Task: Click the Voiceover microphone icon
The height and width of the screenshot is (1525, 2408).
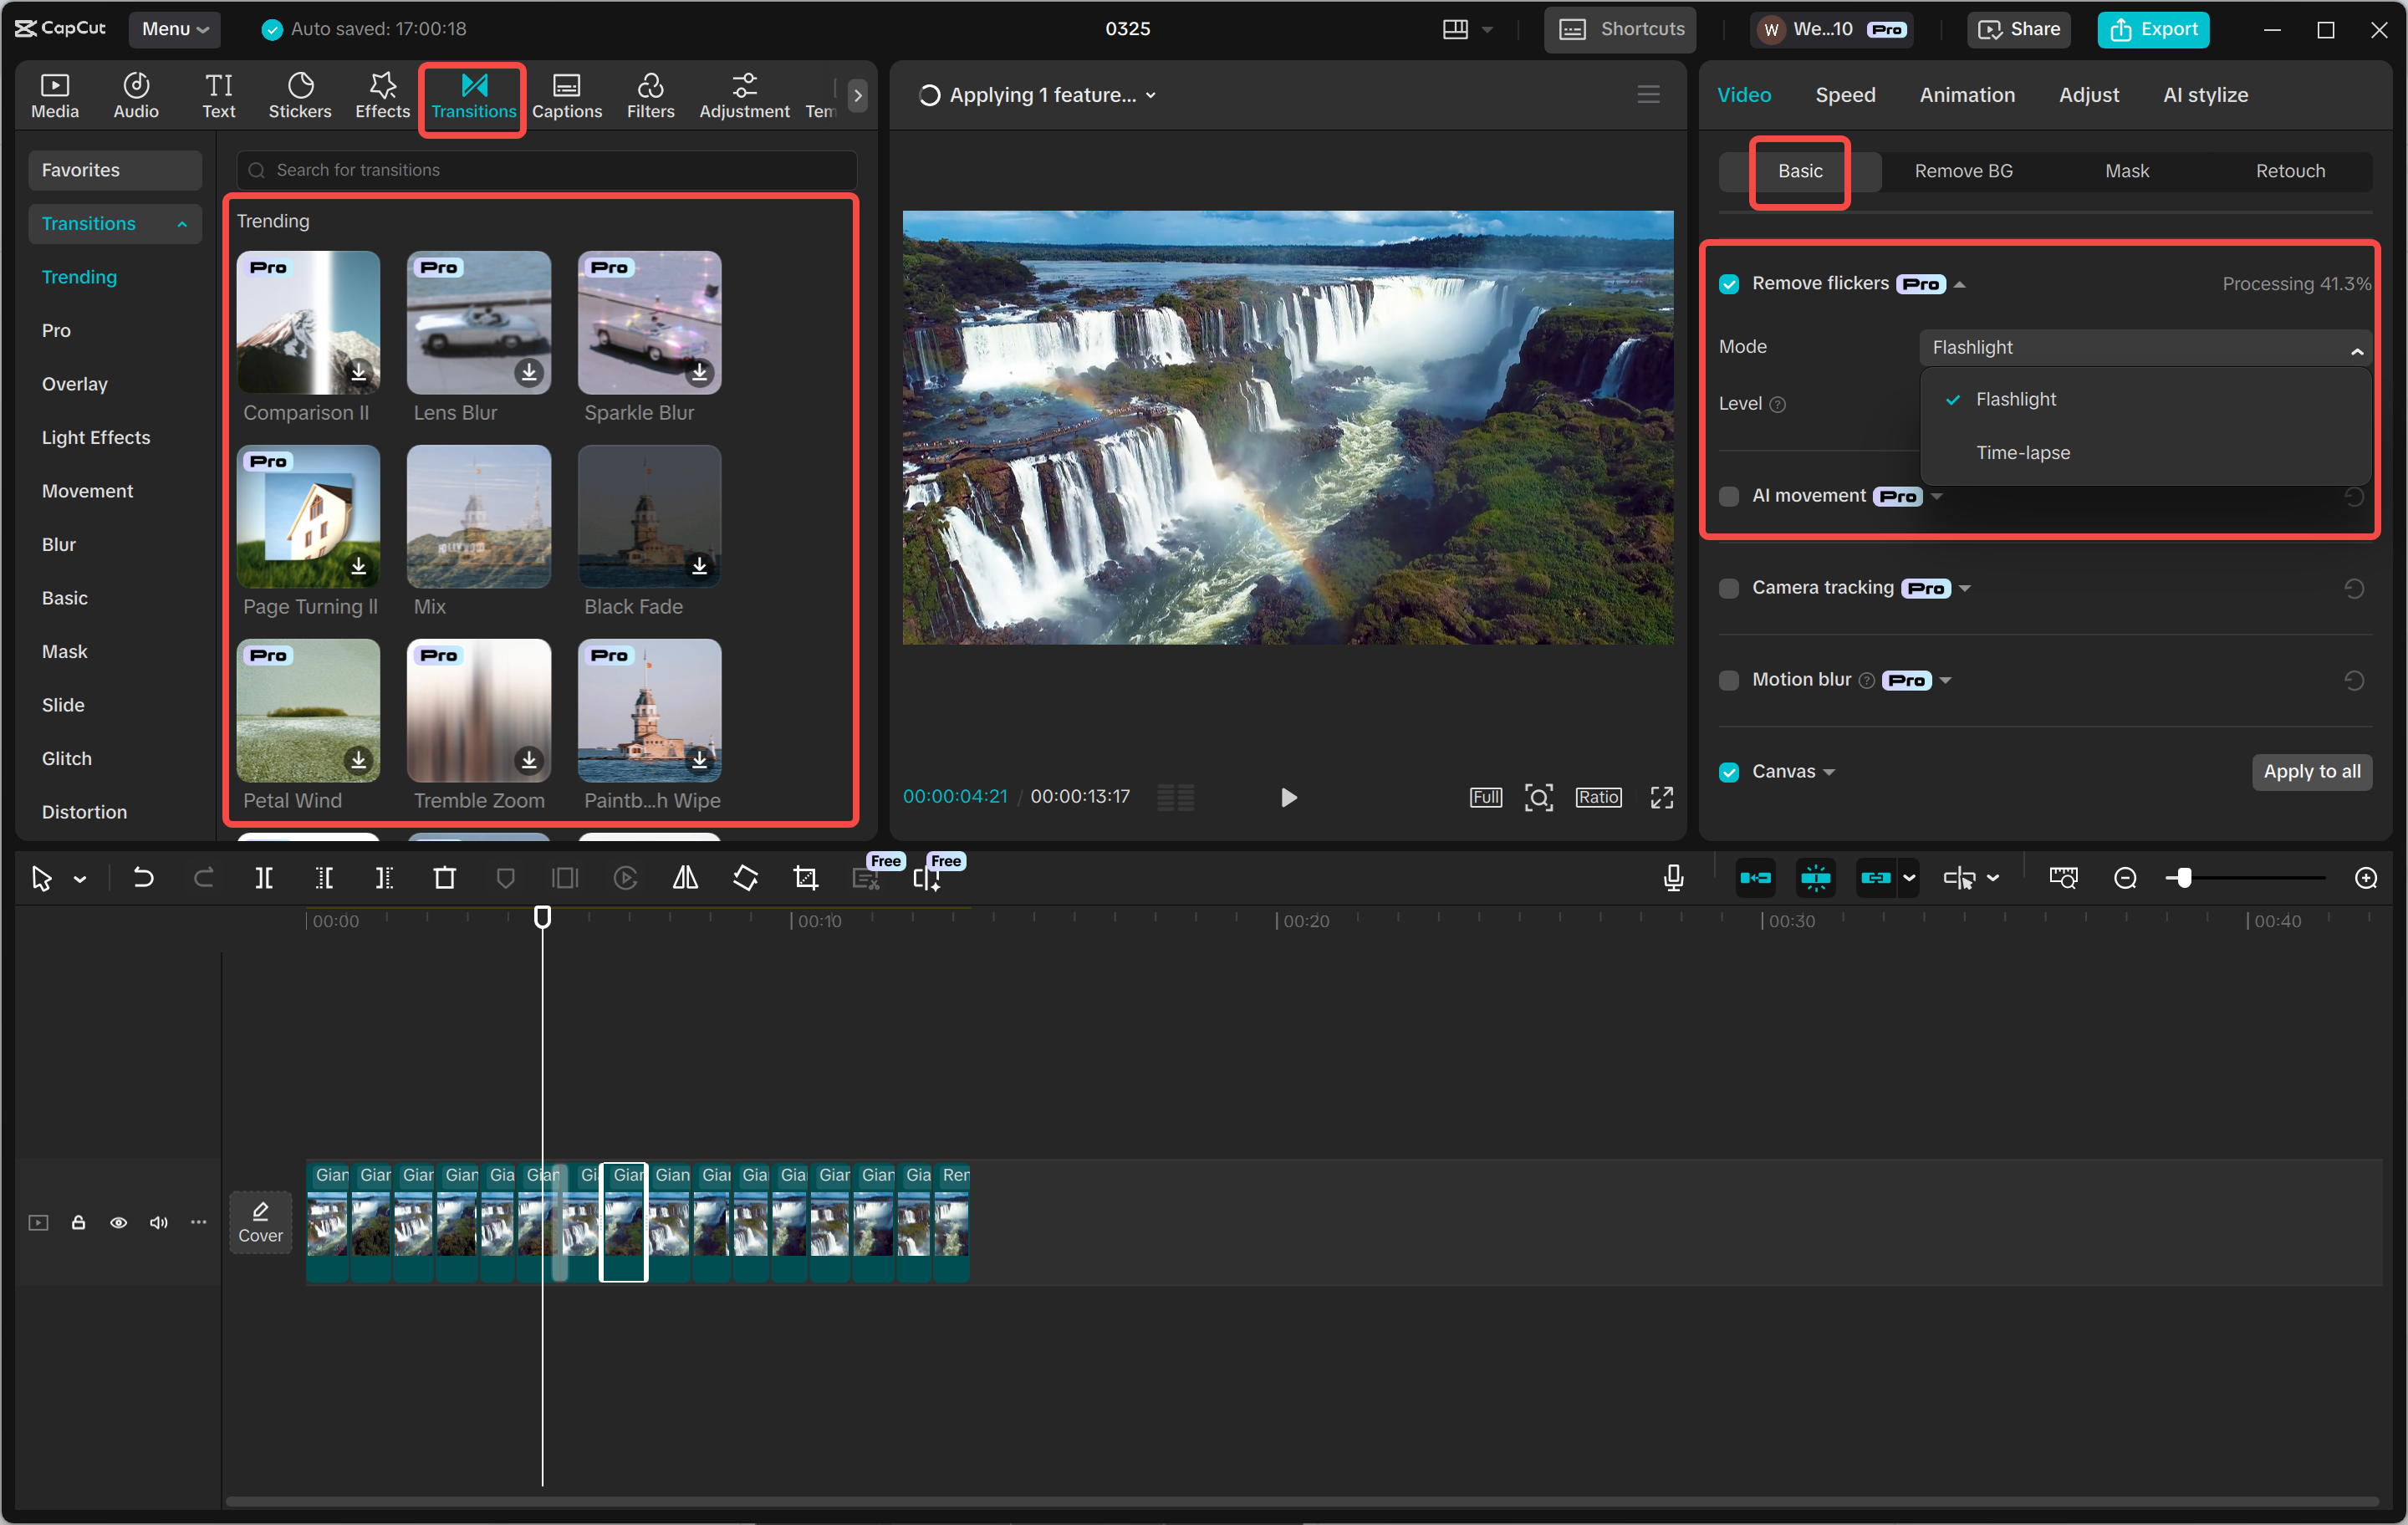Action: tap(1672, 878)
